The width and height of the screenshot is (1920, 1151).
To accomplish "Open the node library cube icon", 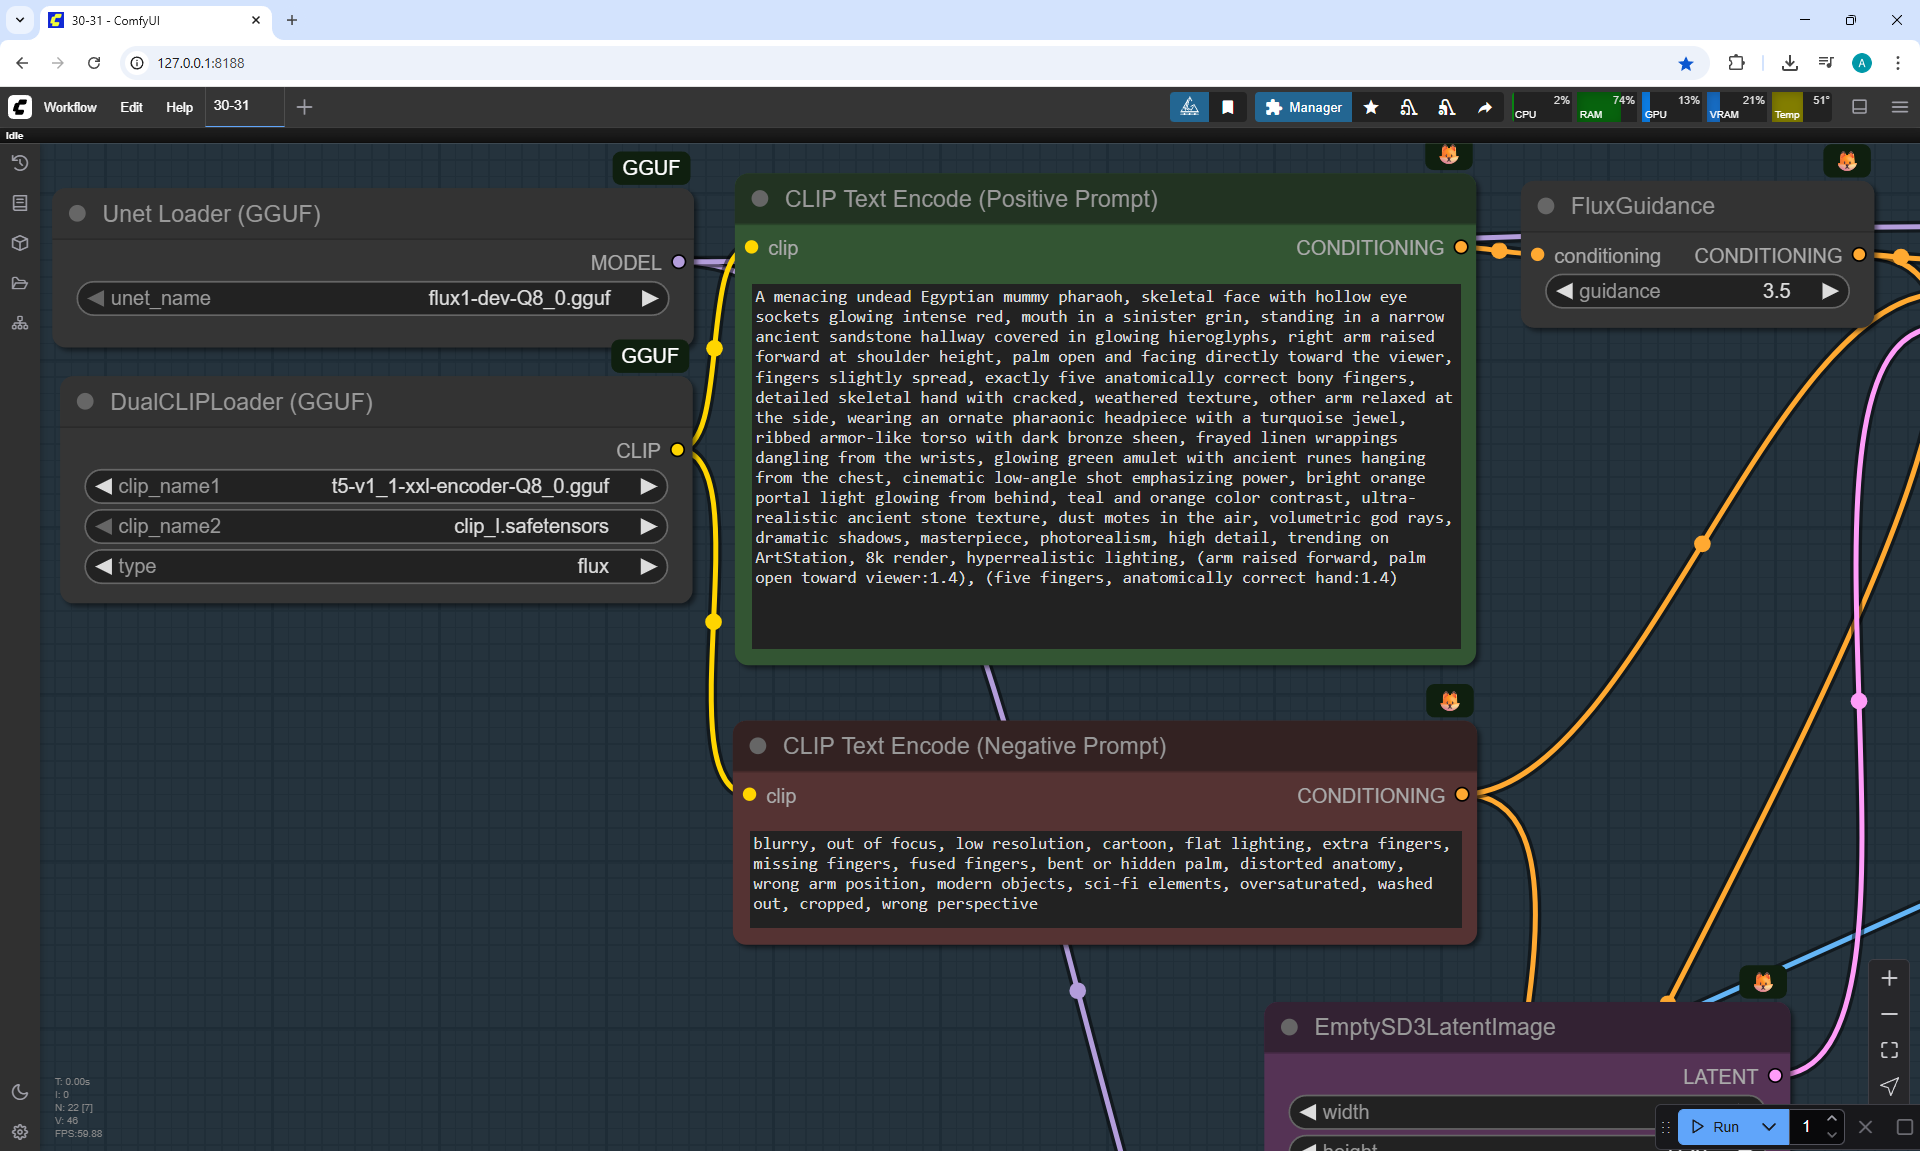I will tap(20, 243).
